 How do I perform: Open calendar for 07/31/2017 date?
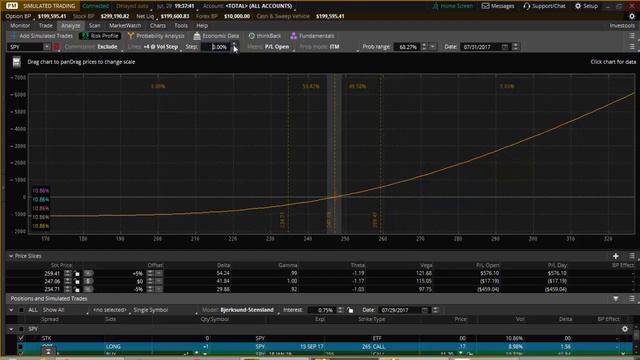505,47
